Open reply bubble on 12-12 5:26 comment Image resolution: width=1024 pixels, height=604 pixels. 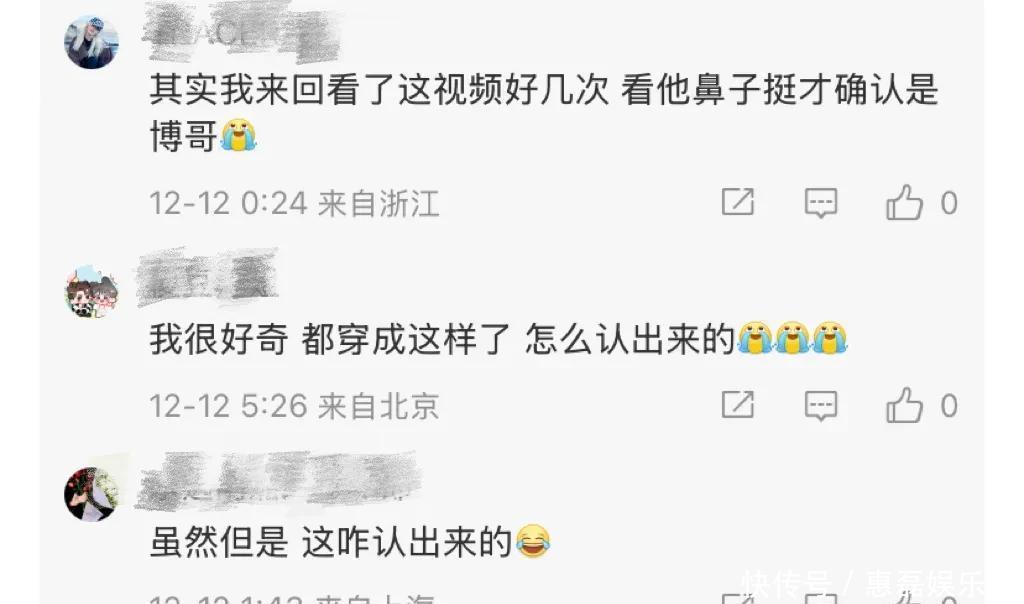[821, 405]
